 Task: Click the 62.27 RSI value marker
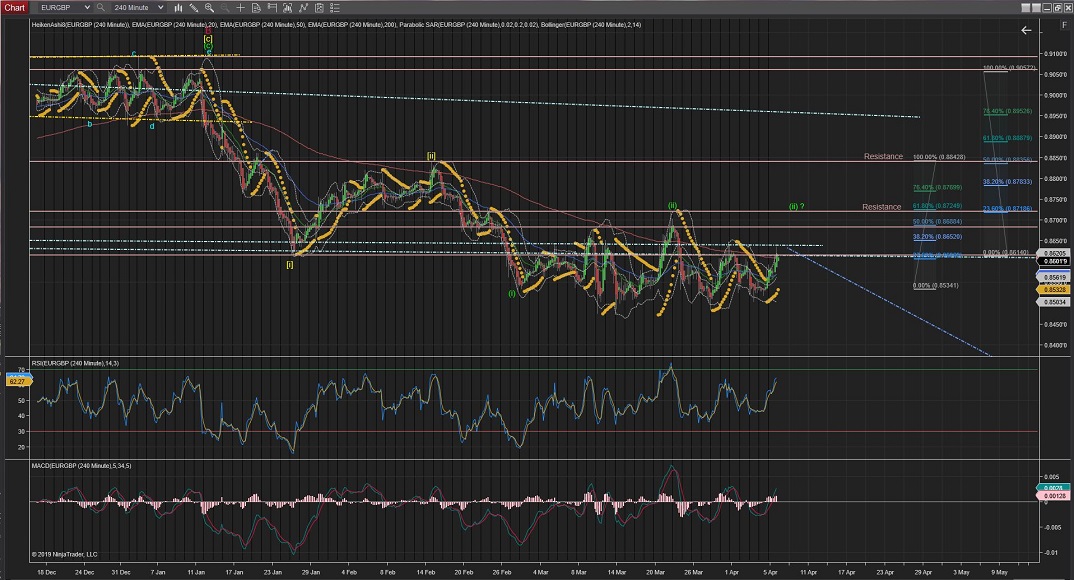tap(16, 381)
